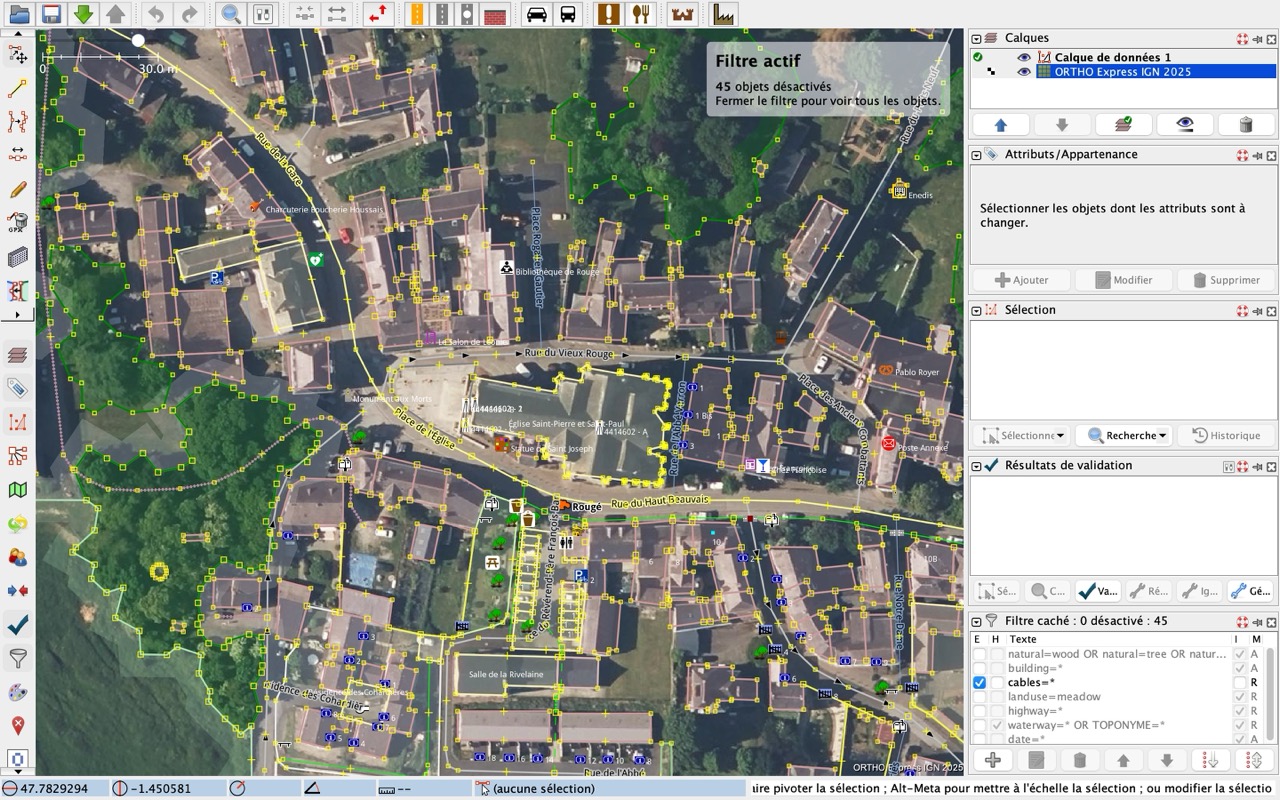Select the pencil draw tool in sidebar
The image size is (1280, 800).
coord(17,189)
